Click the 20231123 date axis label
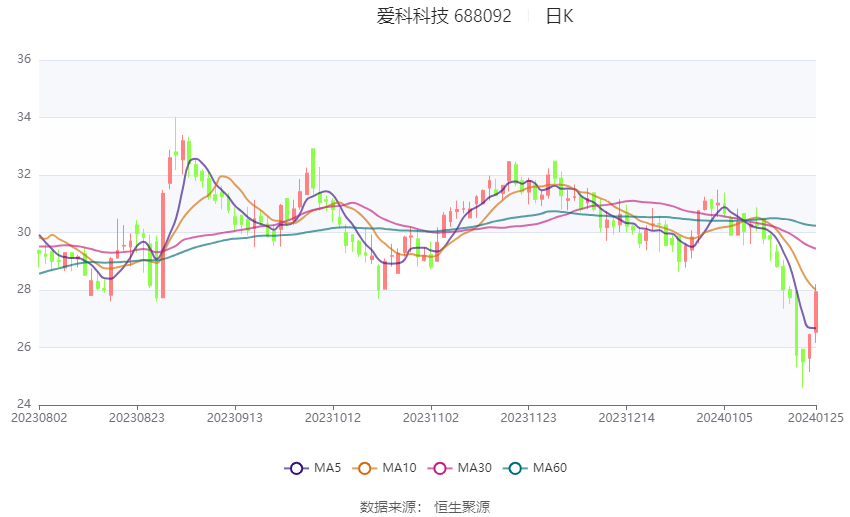This screenshot has height=517, width=850. click(x=529, y=418)
